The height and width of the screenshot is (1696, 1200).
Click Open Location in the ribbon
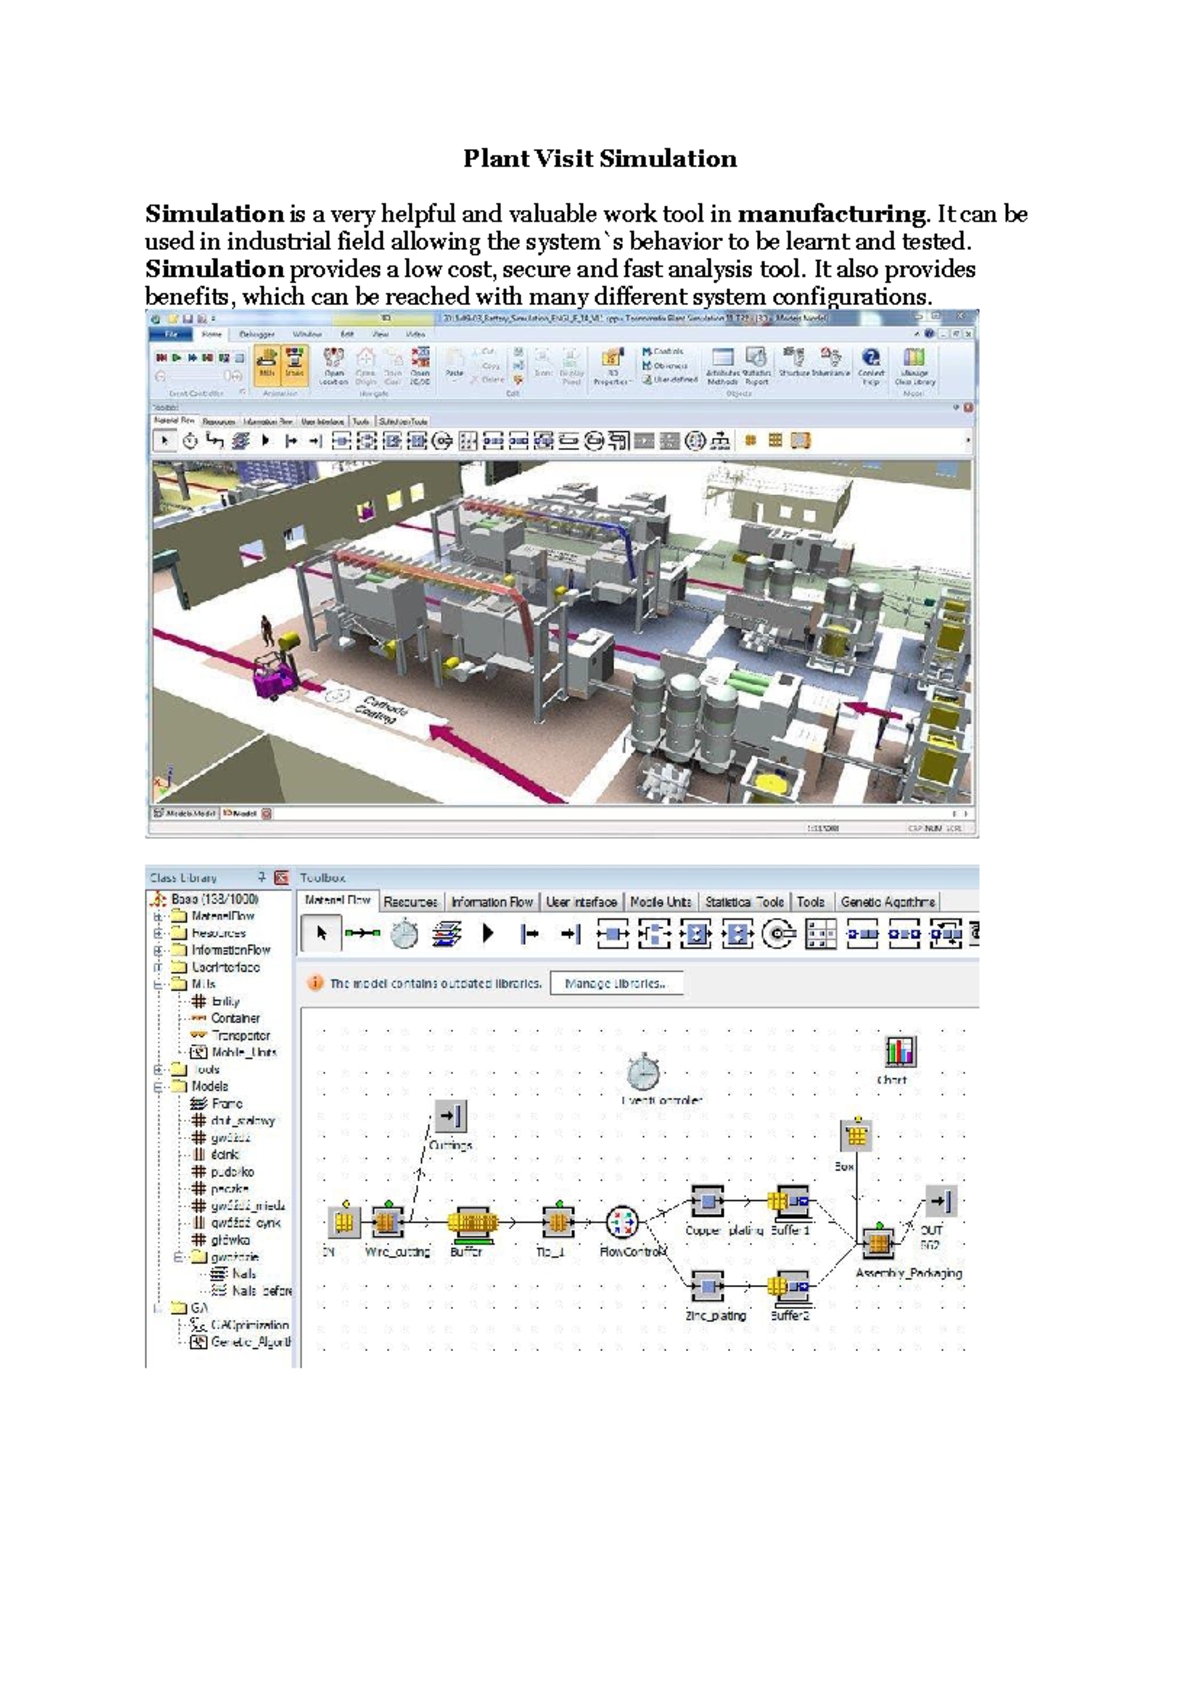tap(334, 366)
